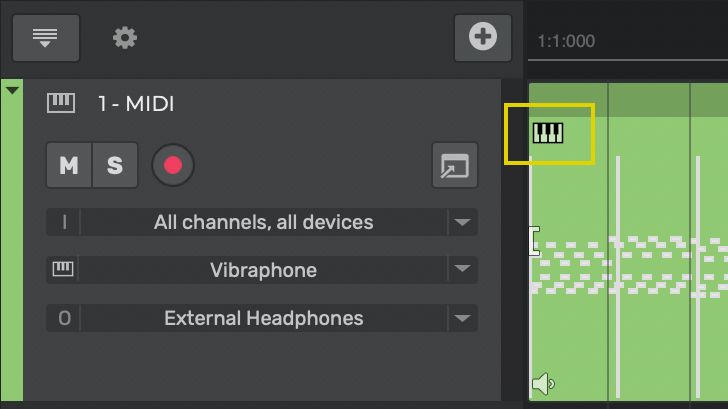
Task: Arm the track with red record button
Action: tap(173, 165)
